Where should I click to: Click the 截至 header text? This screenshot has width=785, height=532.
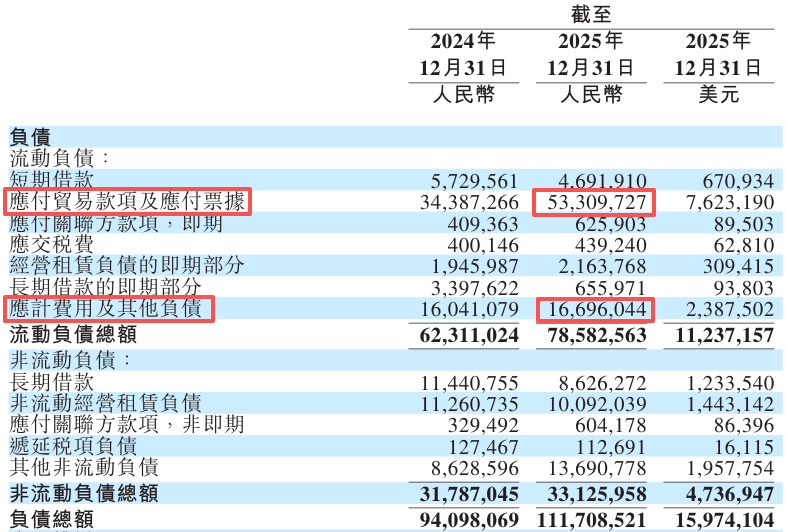[x=590, y=14]
